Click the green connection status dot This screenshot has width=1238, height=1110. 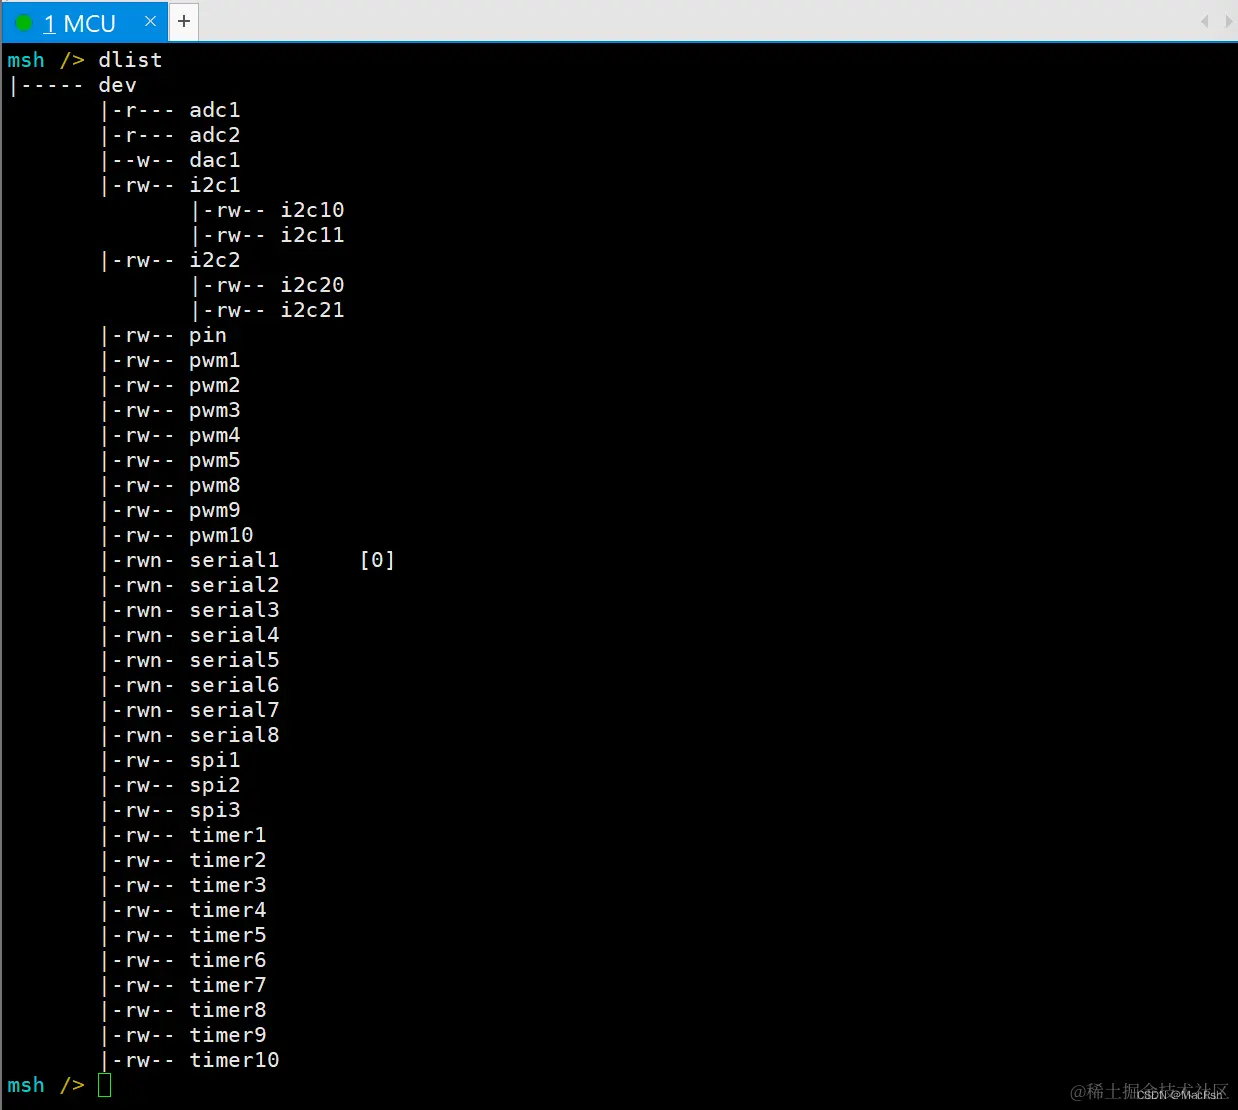[25, 23]
